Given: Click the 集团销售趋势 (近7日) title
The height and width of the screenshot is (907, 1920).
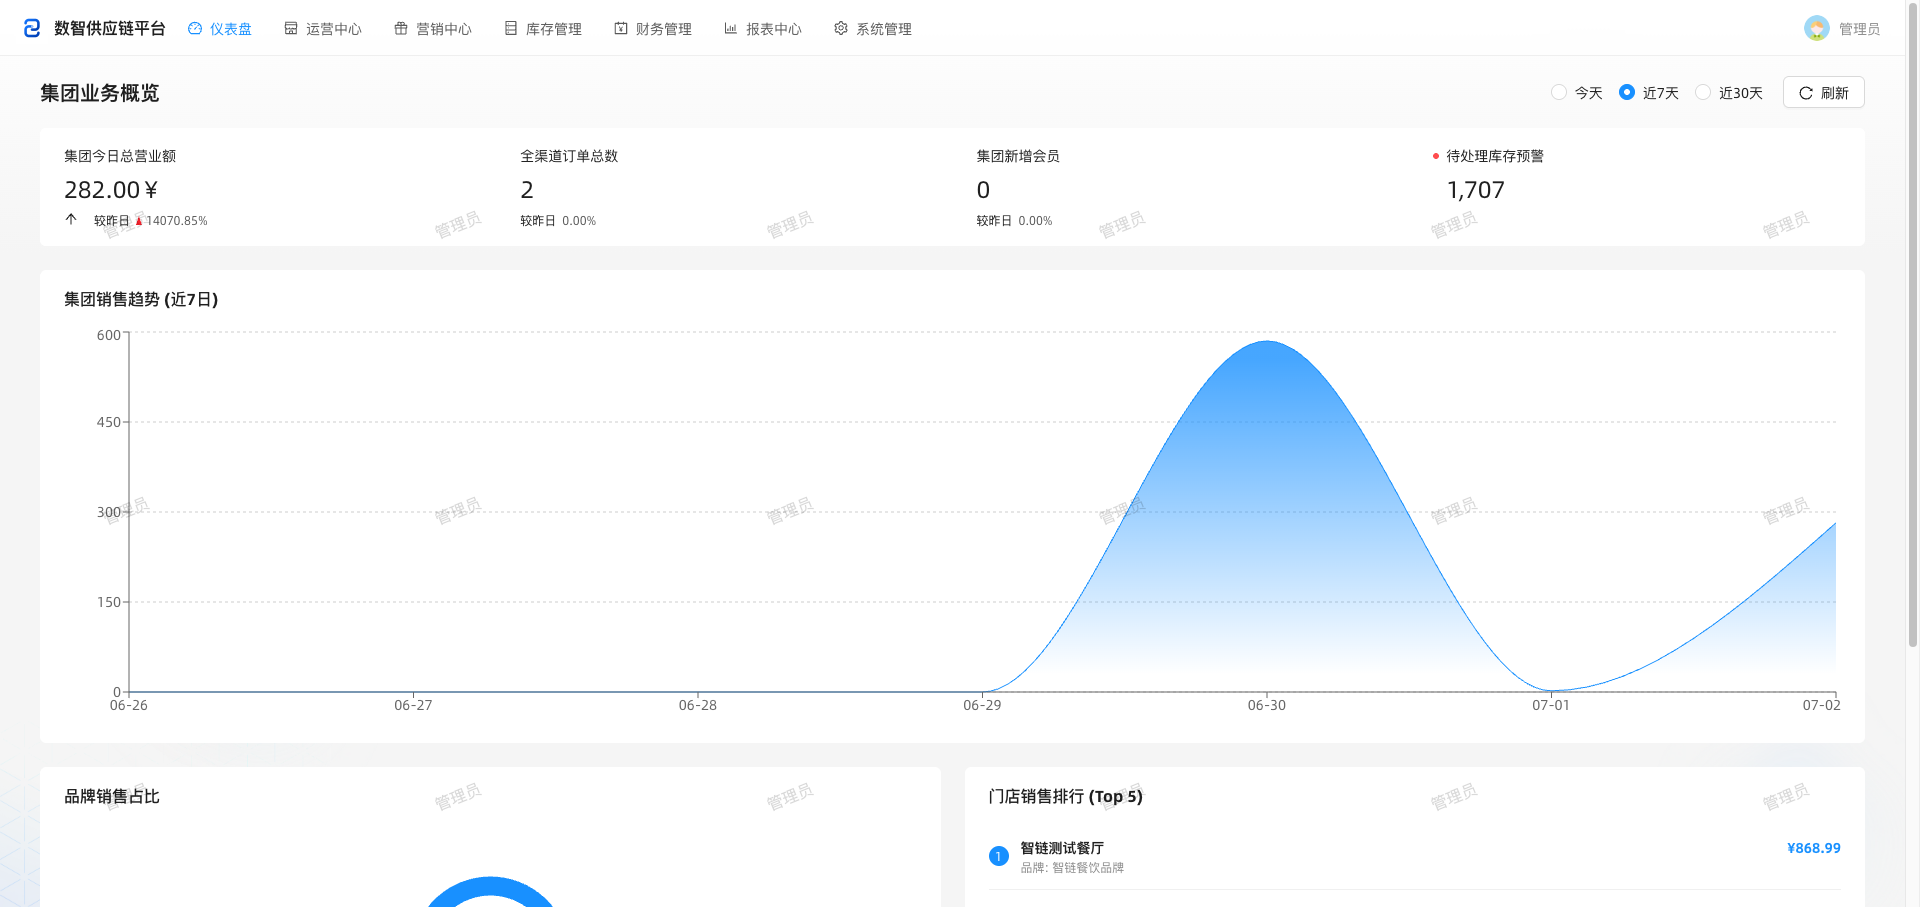Looking at the screenshot, I should [x=141, y=299].
